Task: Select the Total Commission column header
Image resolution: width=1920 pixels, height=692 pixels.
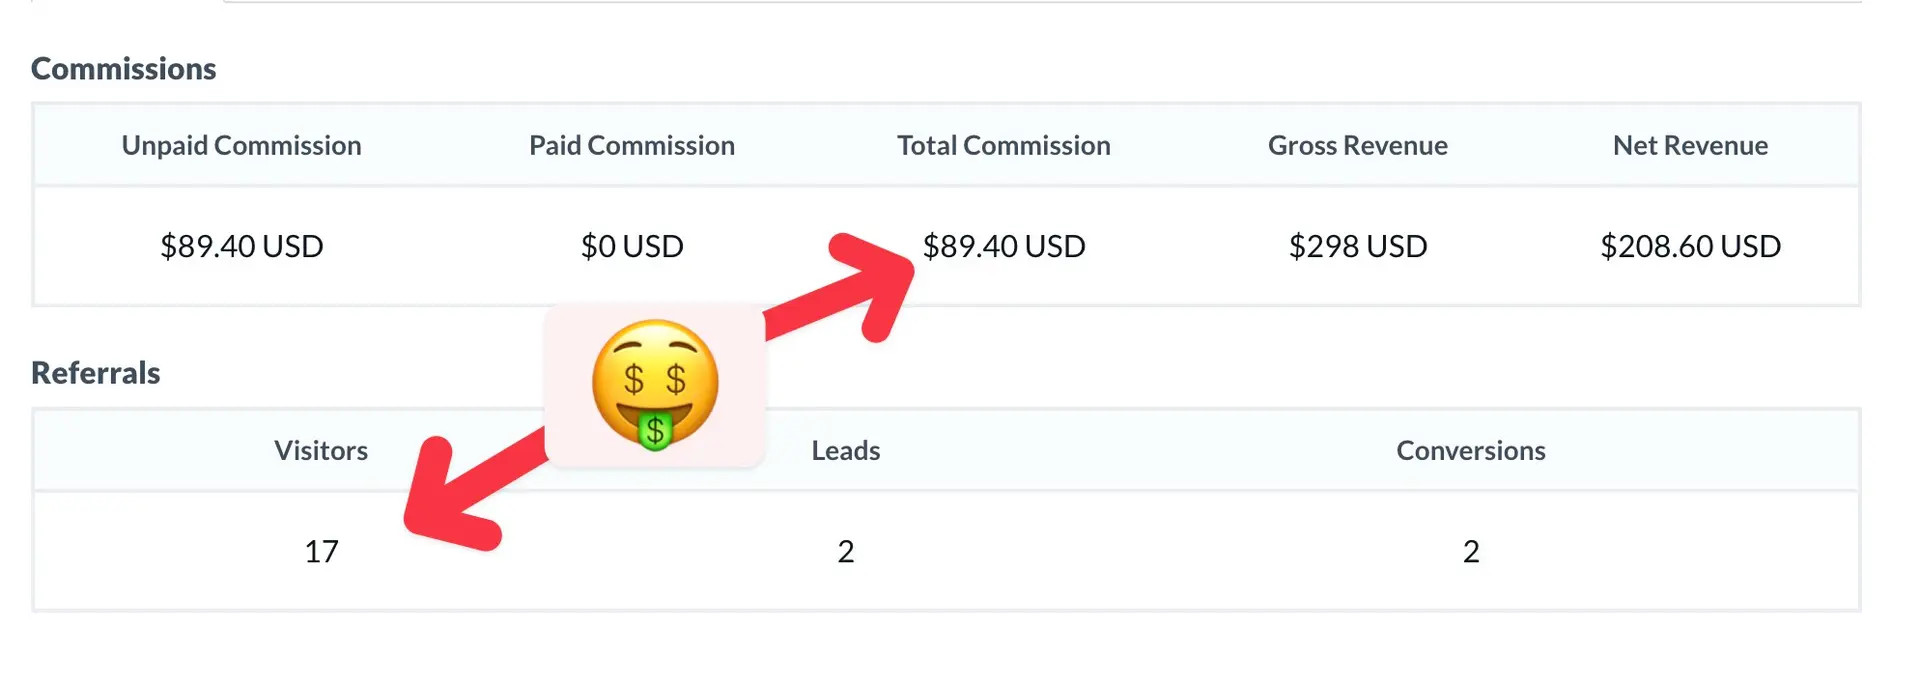Action: pyautogui.click(x=1003, y=146)
